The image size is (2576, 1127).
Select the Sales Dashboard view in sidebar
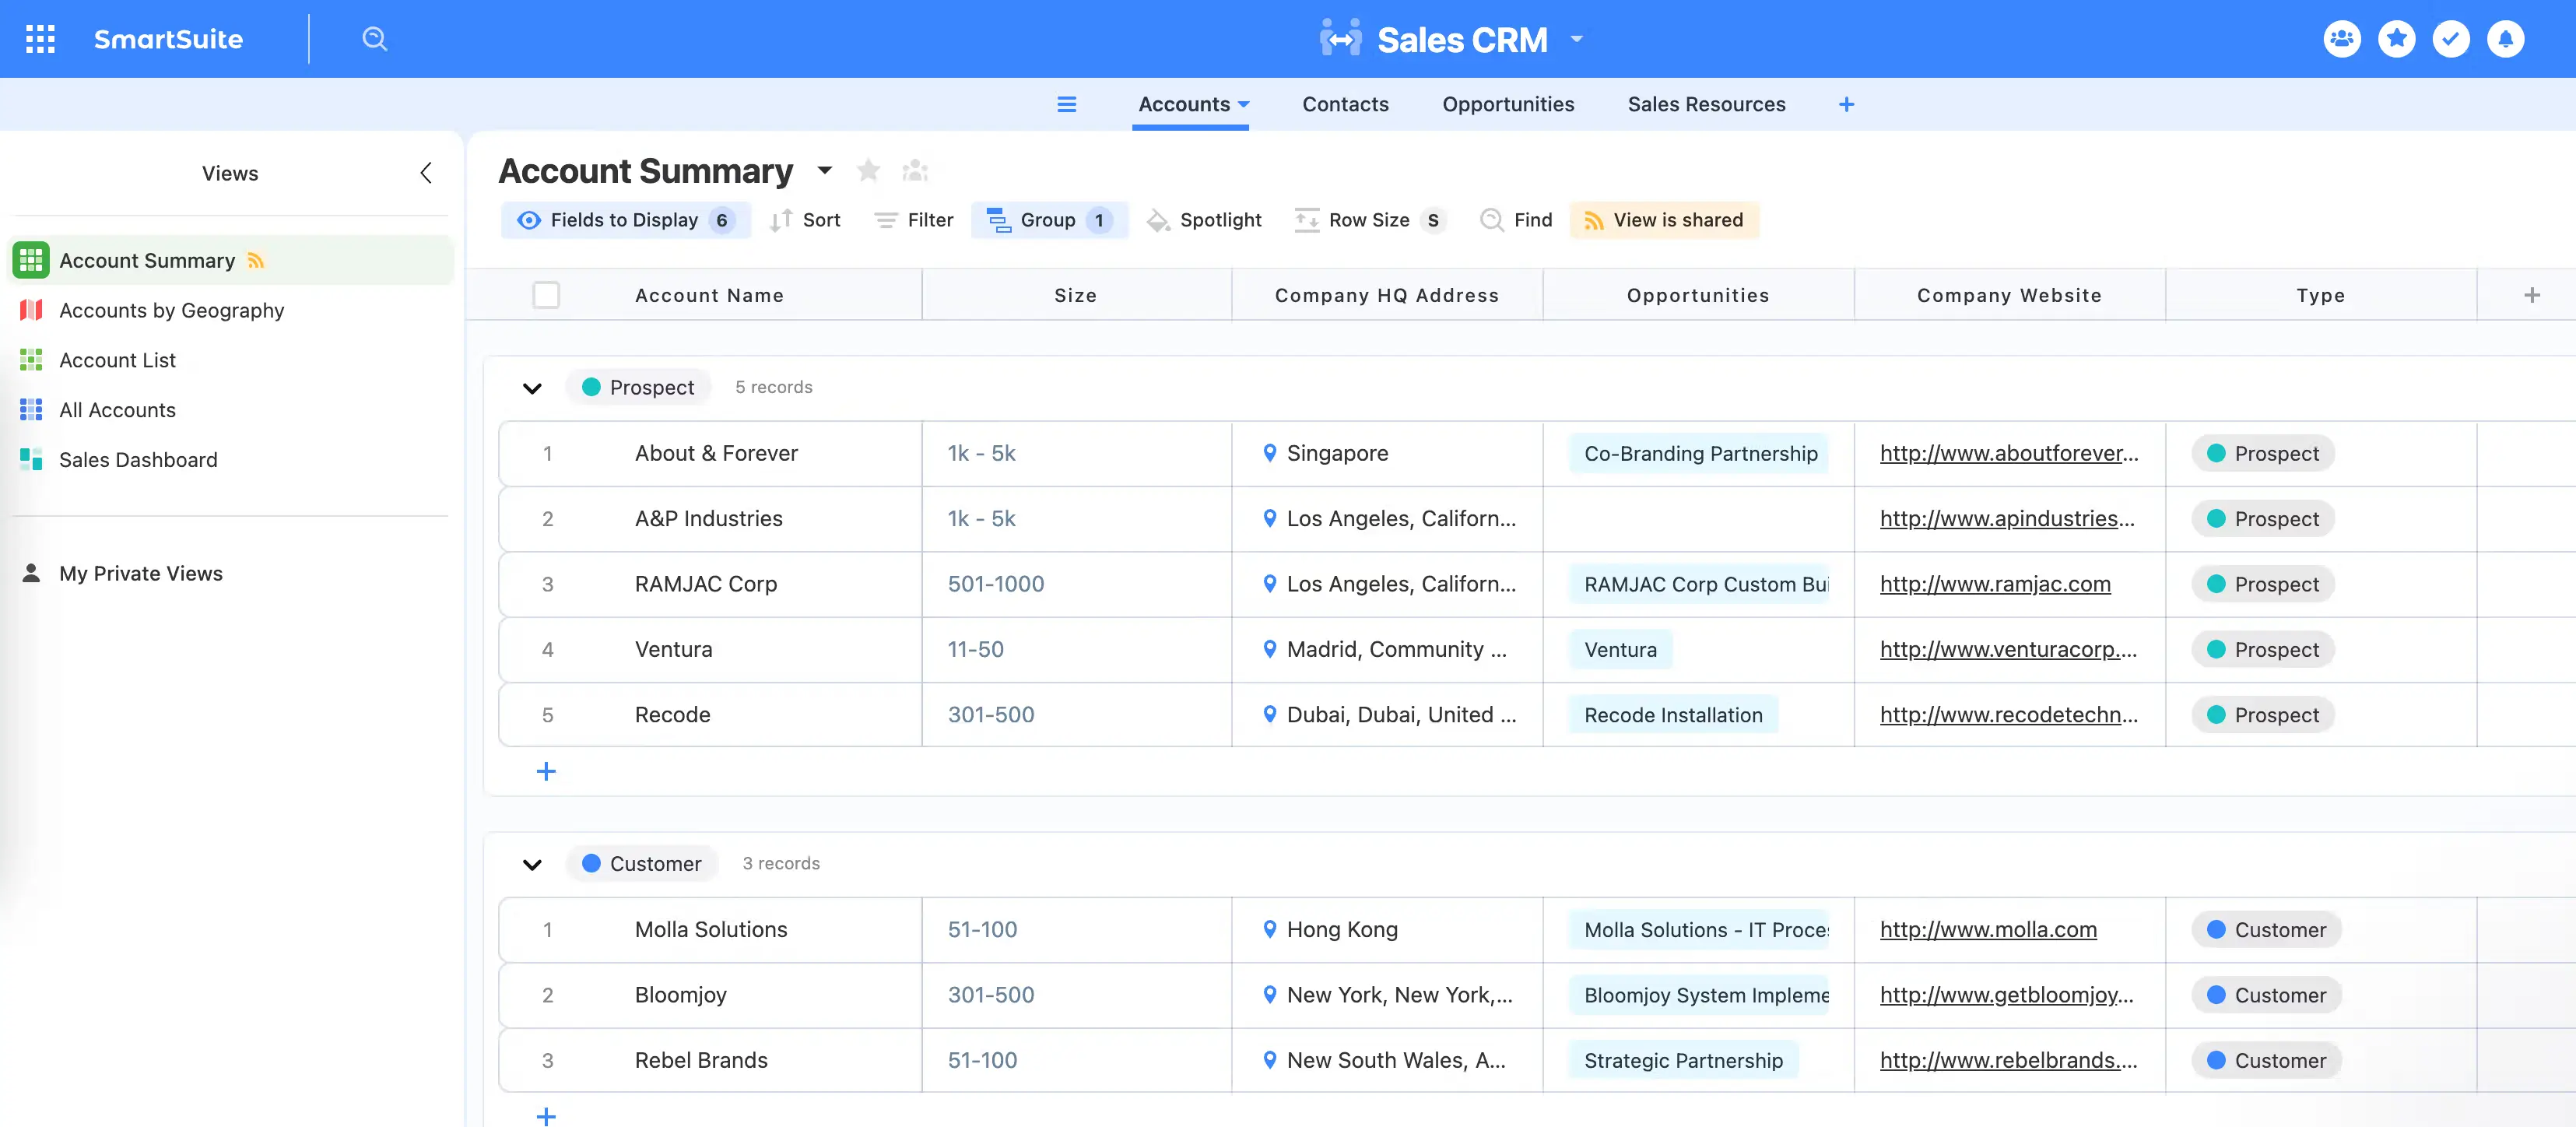click(138, 460)
